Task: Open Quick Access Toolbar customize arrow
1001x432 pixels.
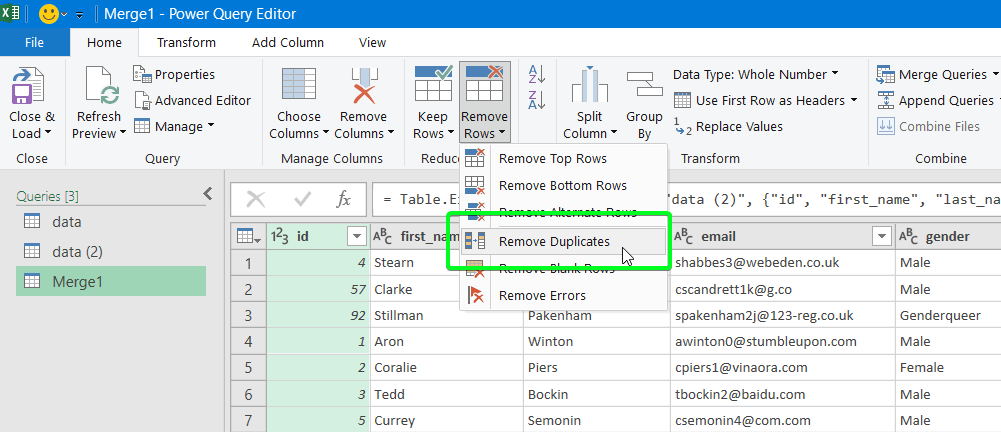Action: click(x=79, y=14)
